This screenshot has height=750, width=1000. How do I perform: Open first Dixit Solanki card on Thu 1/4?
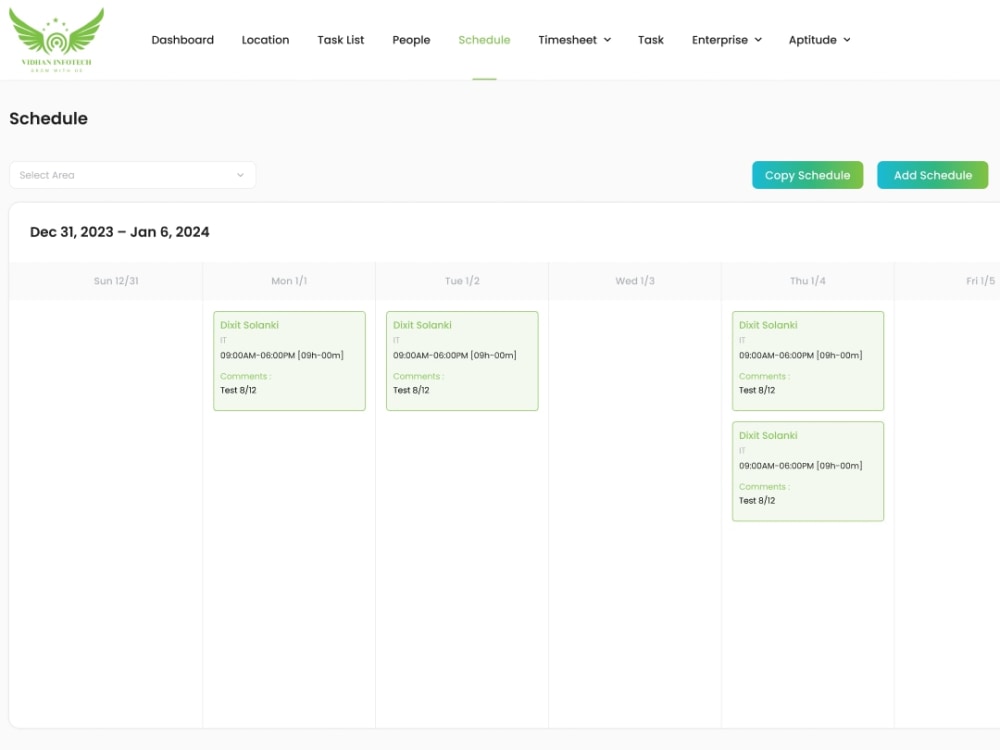pyautogui.click(x=808, y=361)
